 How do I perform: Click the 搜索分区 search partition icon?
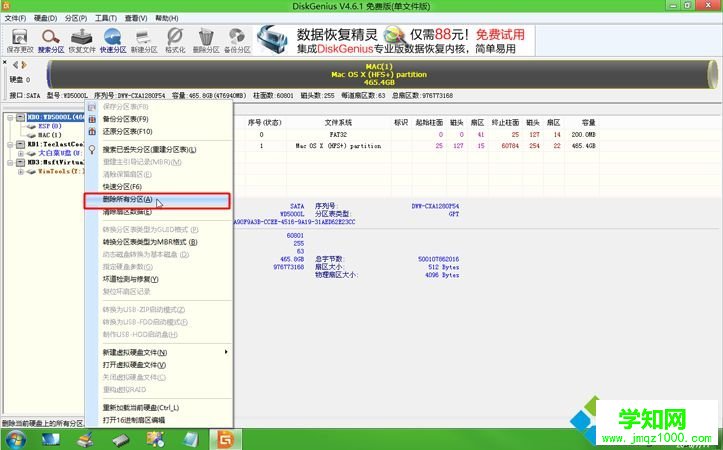pos(51,40)
